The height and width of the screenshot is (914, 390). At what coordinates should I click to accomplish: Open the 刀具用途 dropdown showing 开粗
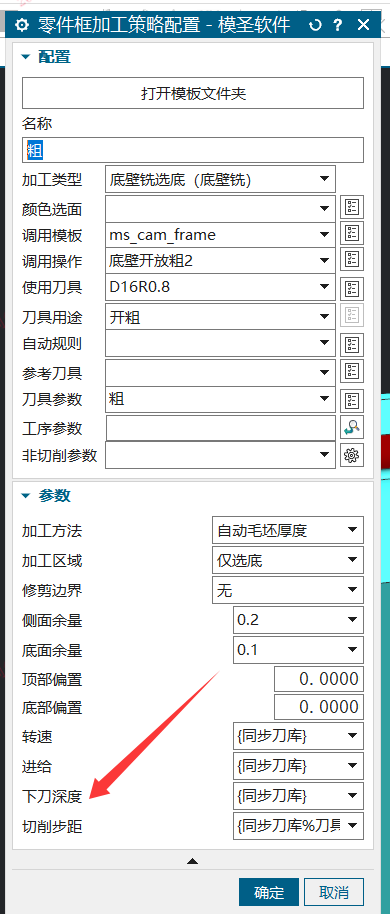(220, 317)
